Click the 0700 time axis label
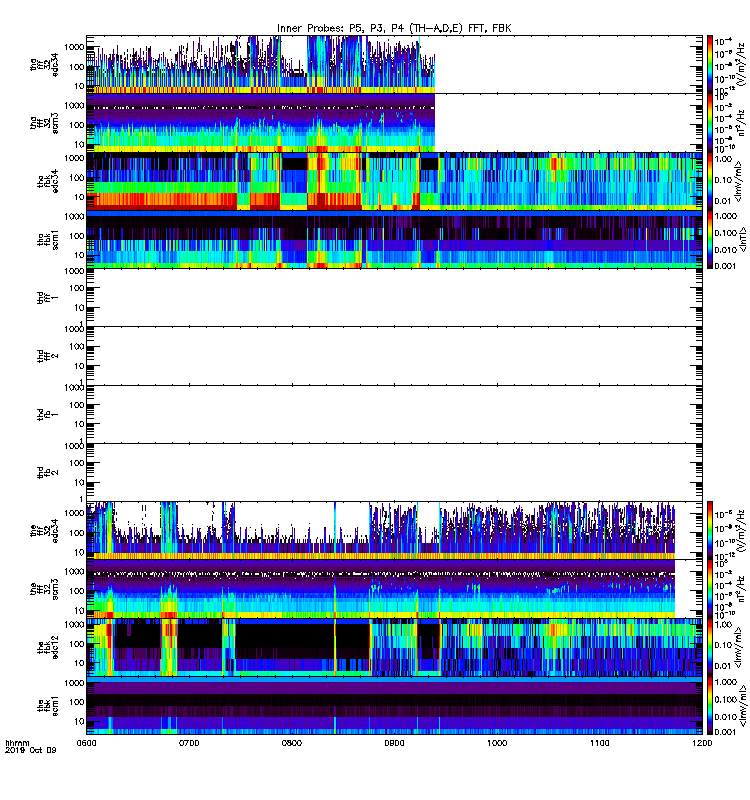 pos(189,743)
